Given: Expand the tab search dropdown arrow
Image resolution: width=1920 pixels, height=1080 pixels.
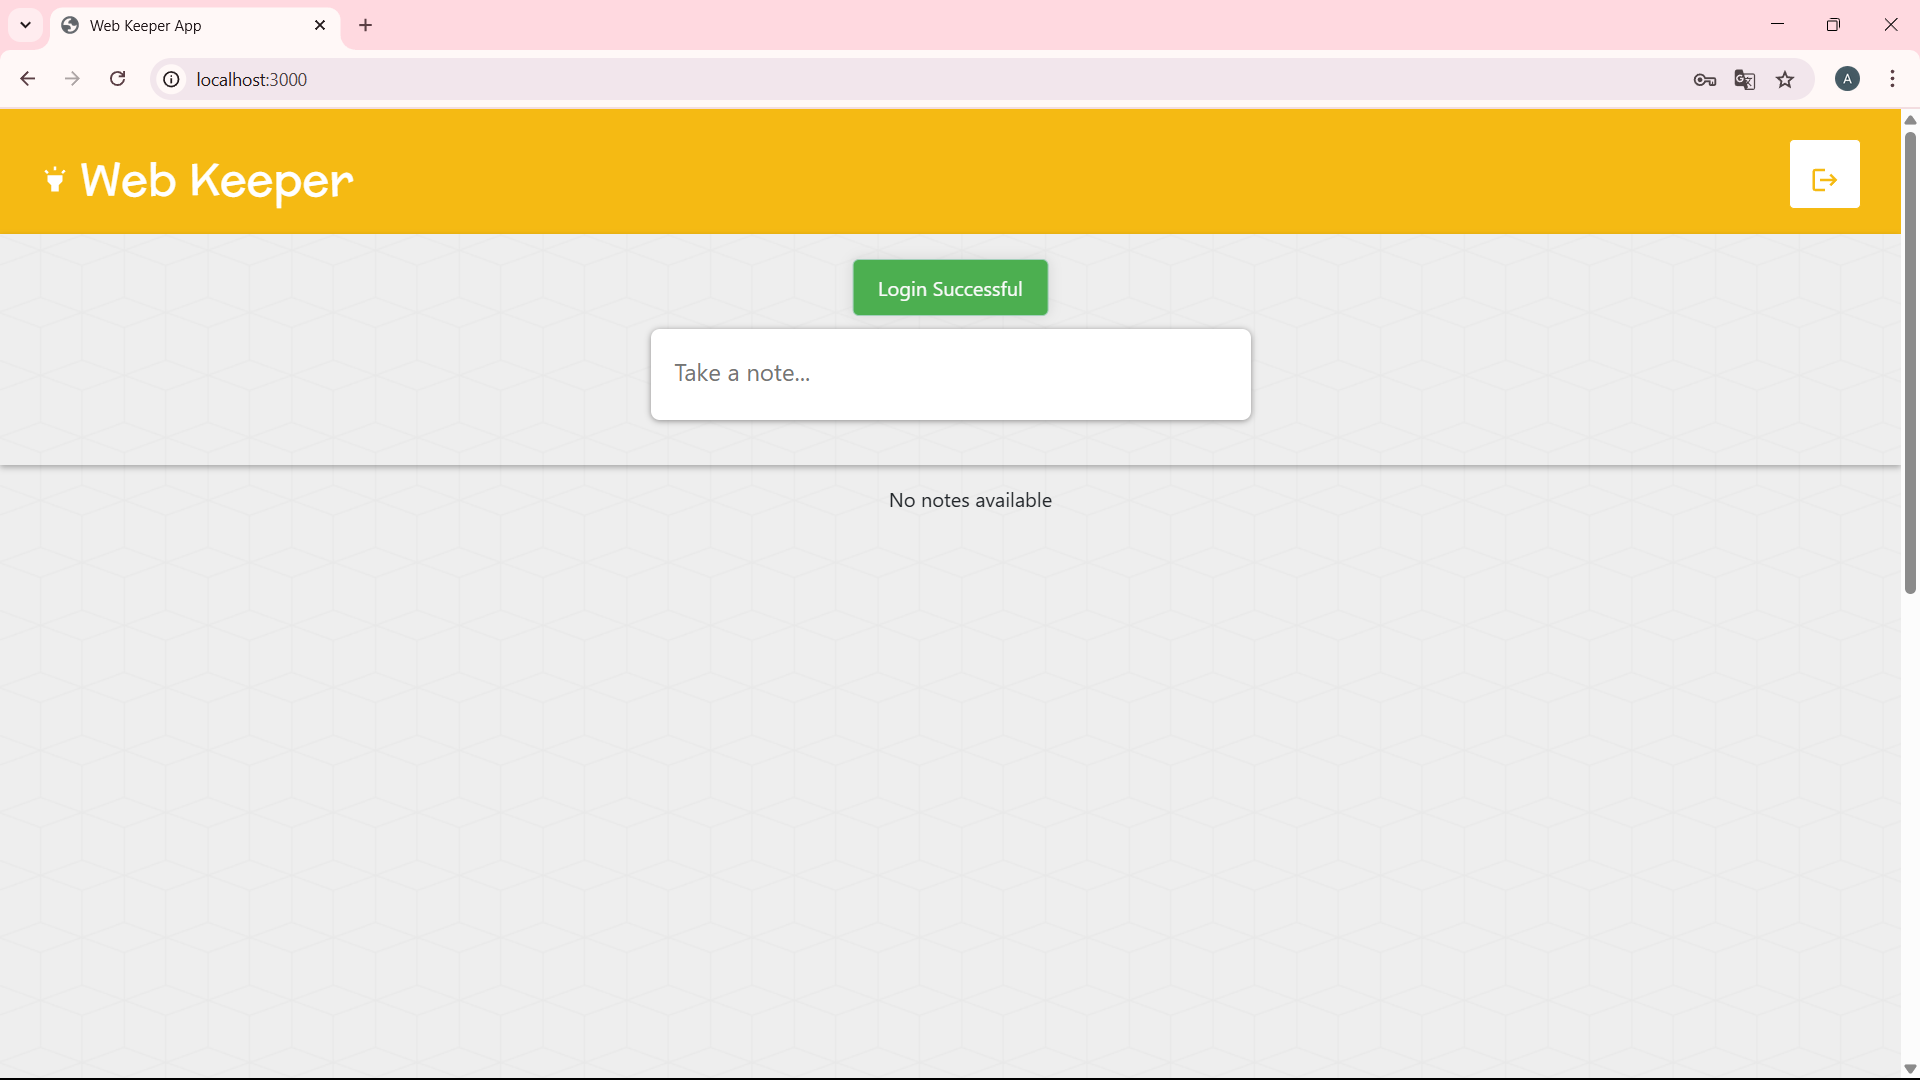Looking at the screenshot, I should (x=26, y=25).
